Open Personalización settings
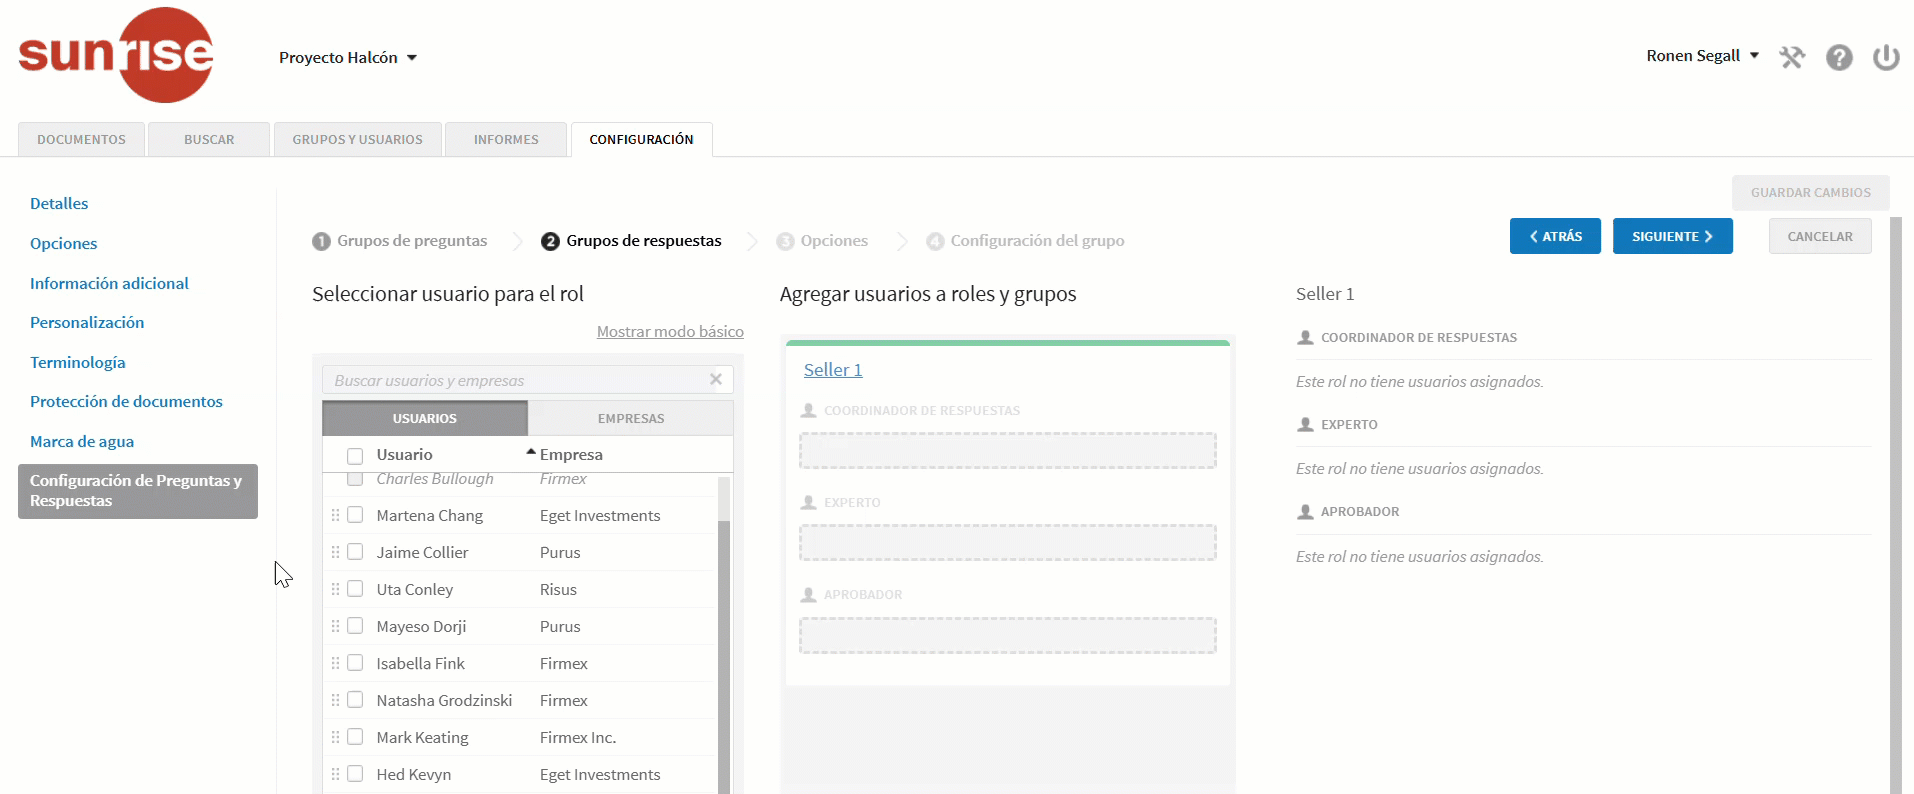This screenshot has width=1914, height=794. pos(87,323)
